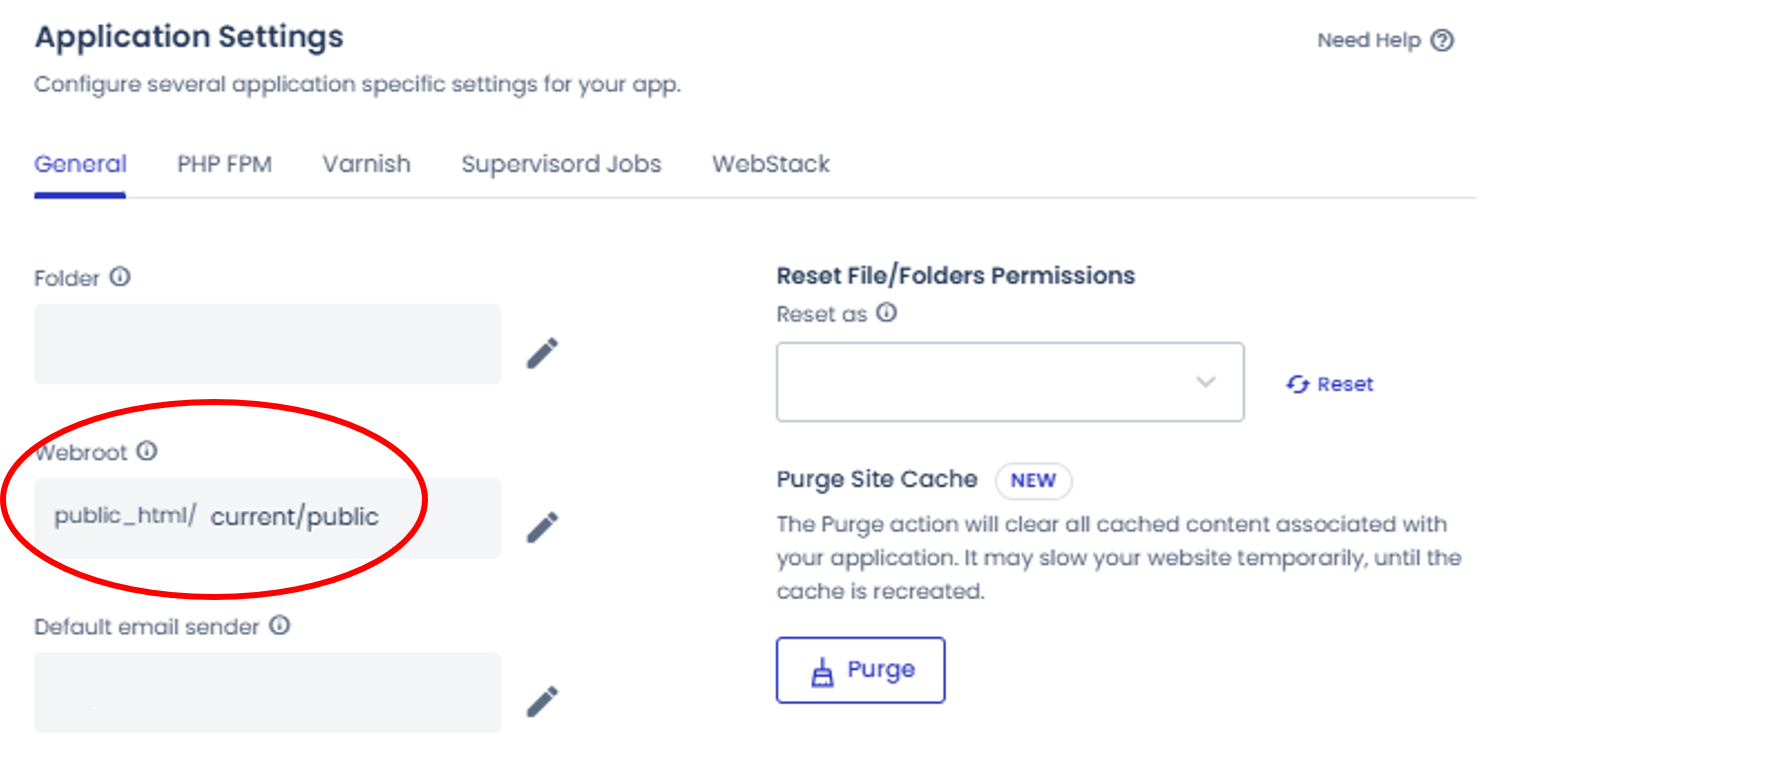Select the Supervisord Jobs tab
This screenshot has width=1779, height=773.
click(x=561, y=164)
